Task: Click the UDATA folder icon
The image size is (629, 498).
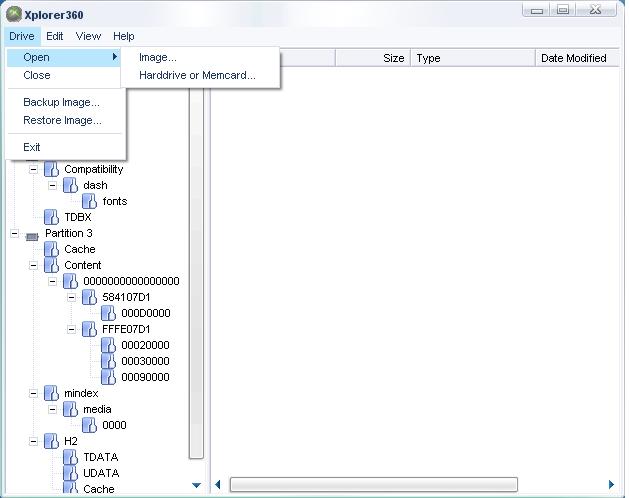Action: click(x=71, y=473)
